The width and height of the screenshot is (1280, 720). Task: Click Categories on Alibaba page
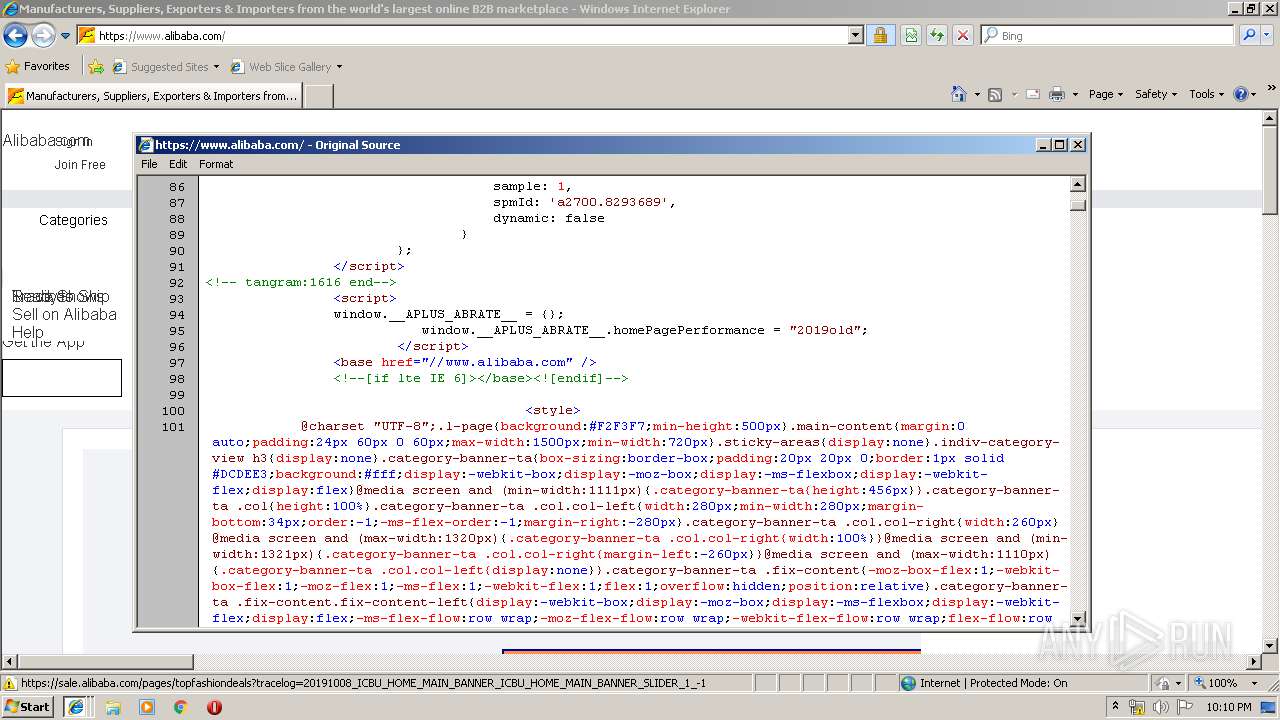tap(73, 220)
